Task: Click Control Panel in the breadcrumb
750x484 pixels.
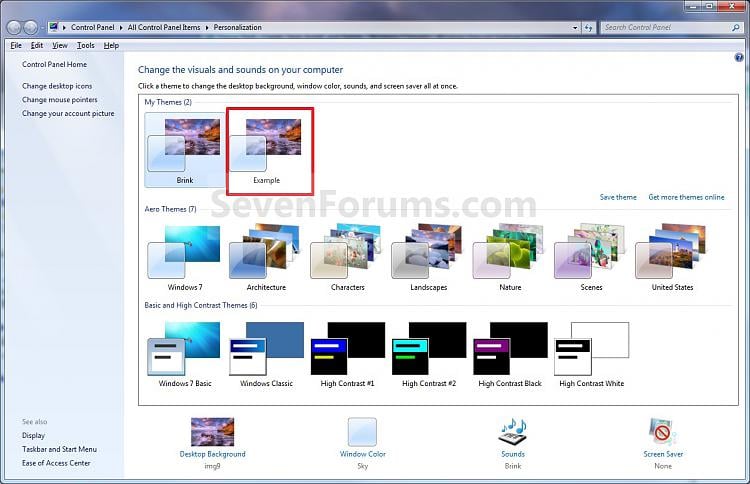Action: (92, 27)
